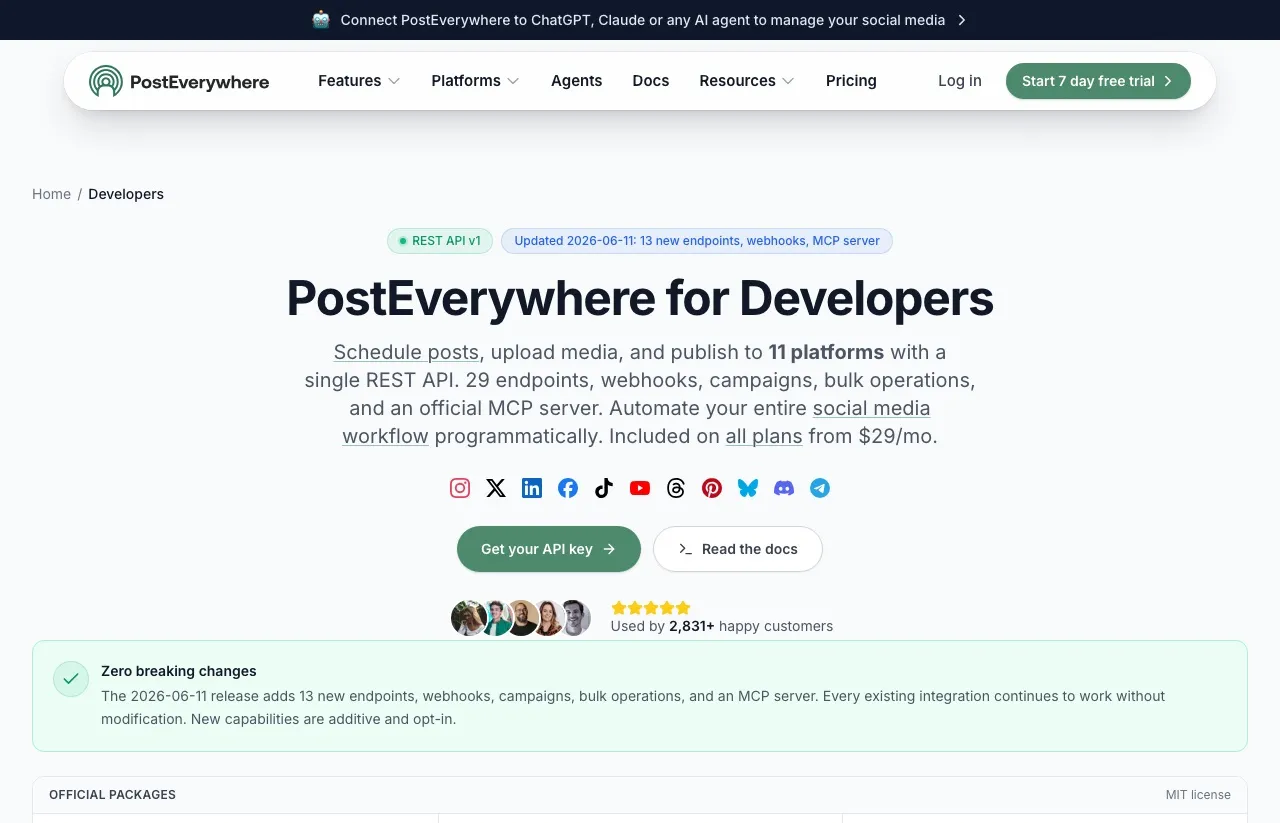The width and height of the screenshot is (1280, 823).
Task: Open the Agents nav item
Action: point(576,81)
